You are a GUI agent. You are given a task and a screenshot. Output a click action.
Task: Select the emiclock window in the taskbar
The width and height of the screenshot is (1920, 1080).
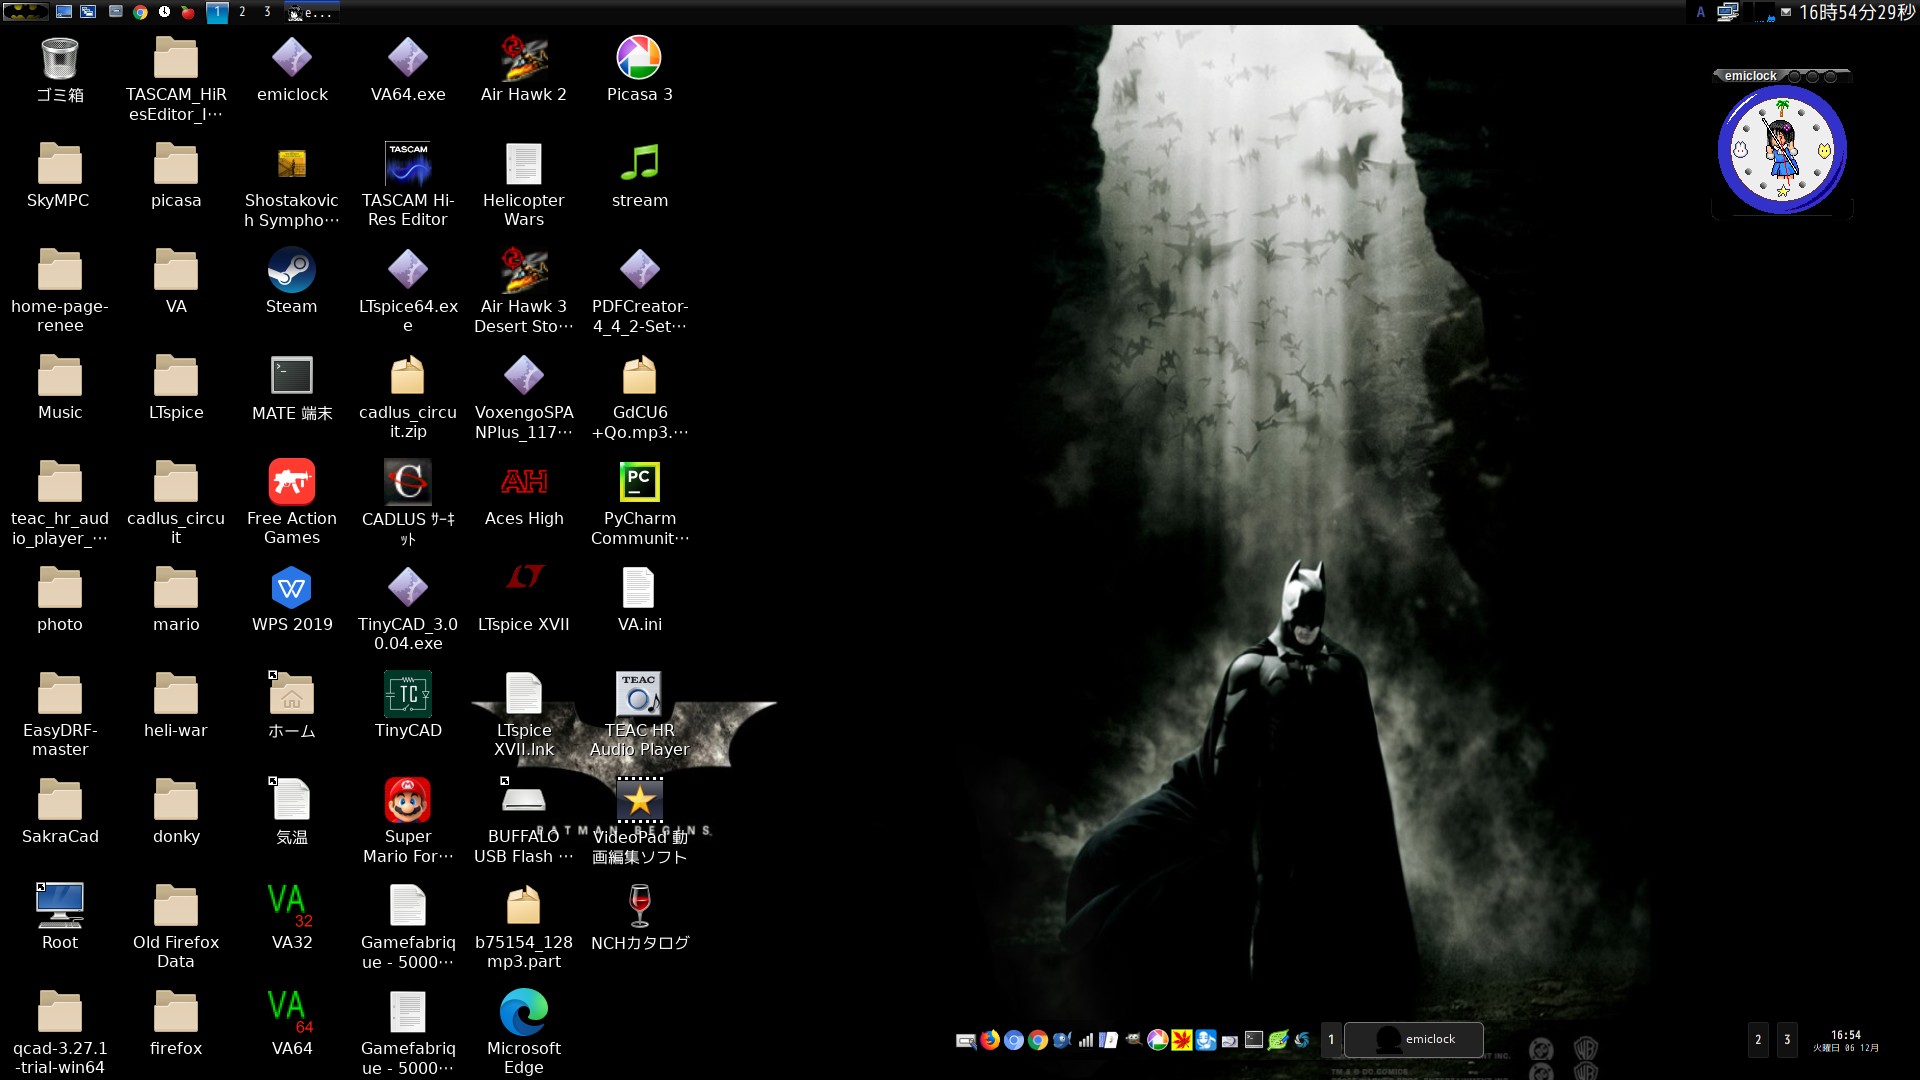pyautogui.click(x=1413, y=1040)
